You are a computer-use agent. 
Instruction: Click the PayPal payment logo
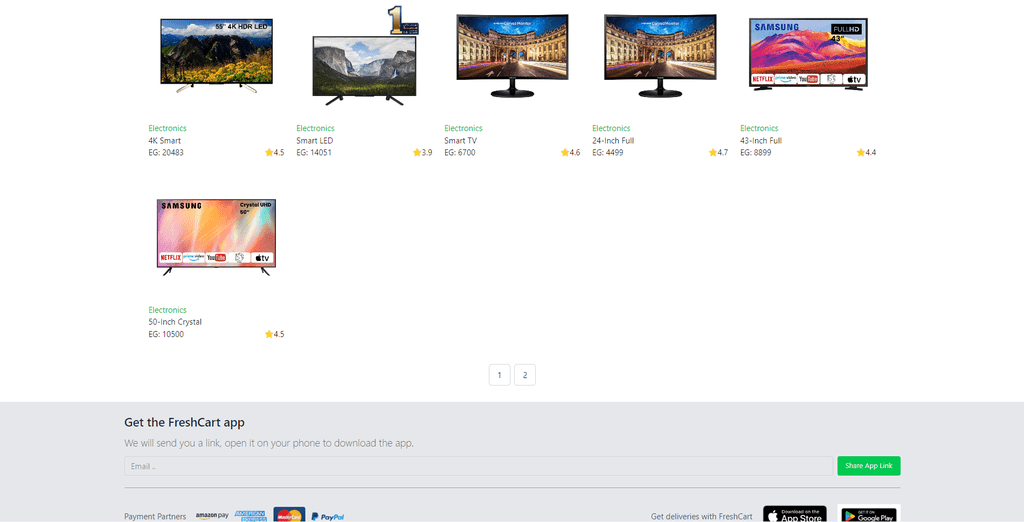point(328,516)
